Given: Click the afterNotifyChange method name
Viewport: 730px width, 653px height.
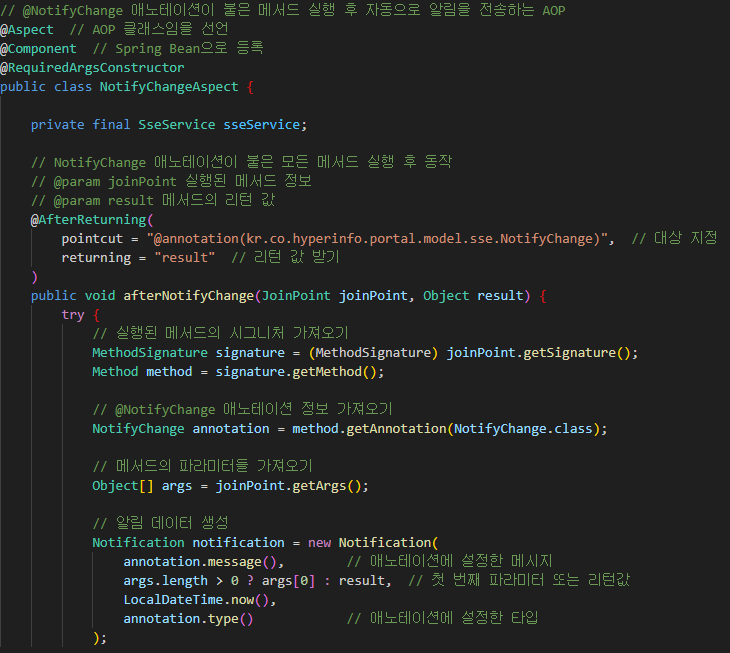Looking at the screenshot, I should [x=189, y=296].
